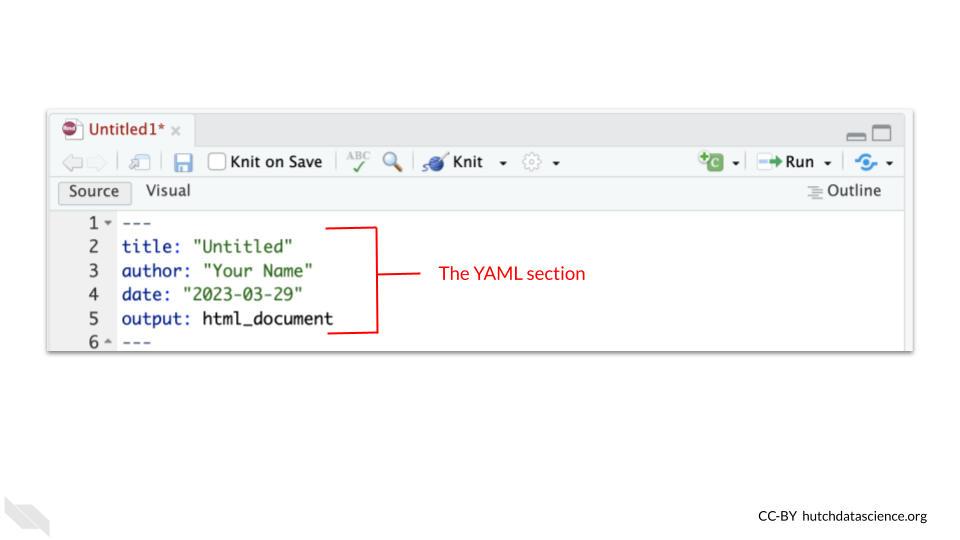Screen dimensions: 960x540
Task: Click the opening --- on line 1
Action: click(x=137, y=223)
